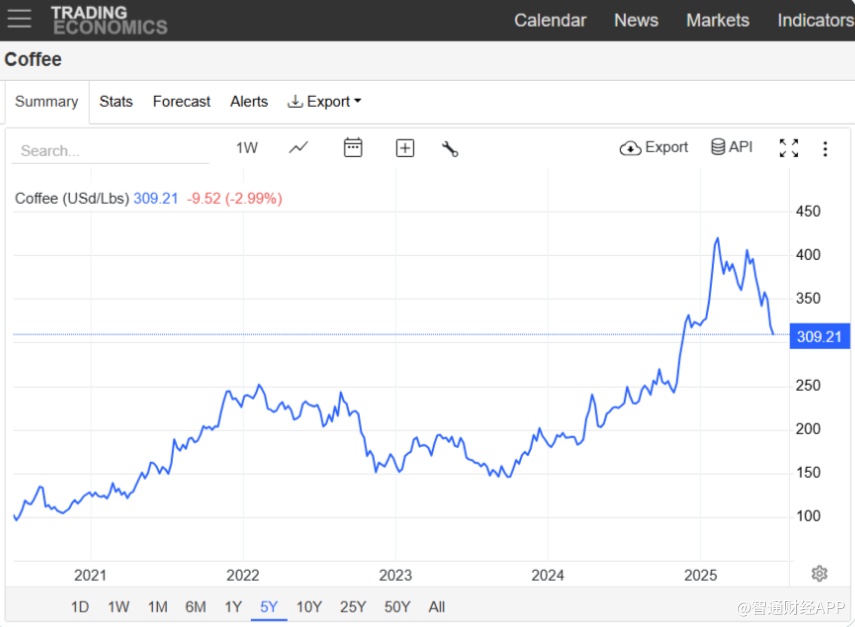Switch to the Stats tab
855x627 pixels.
click(x=116, y=101)
